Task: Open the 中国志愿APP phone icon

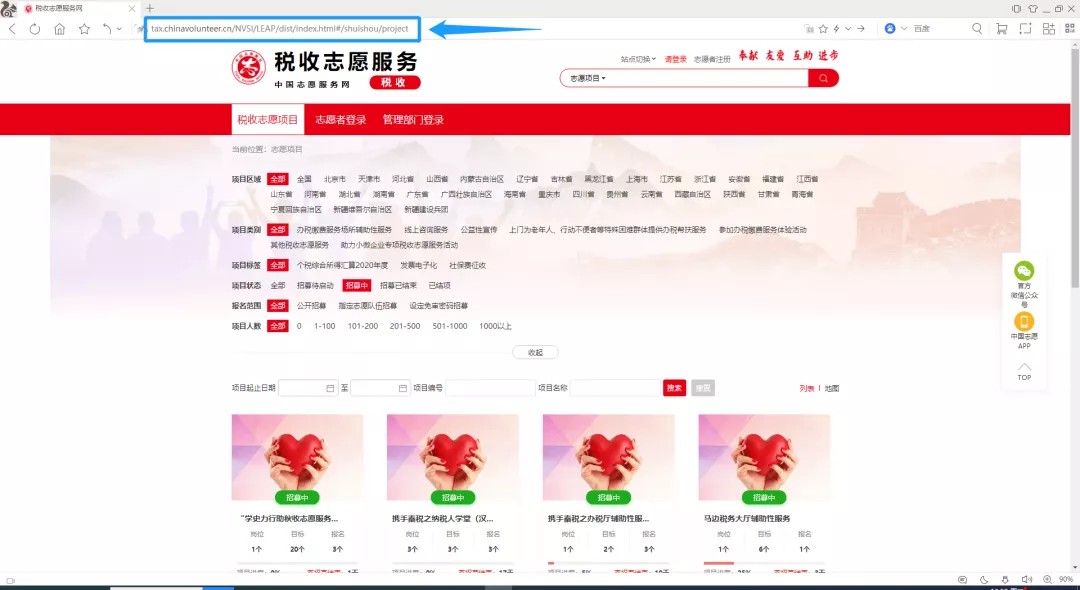Action: click(x=1024, y=320)
